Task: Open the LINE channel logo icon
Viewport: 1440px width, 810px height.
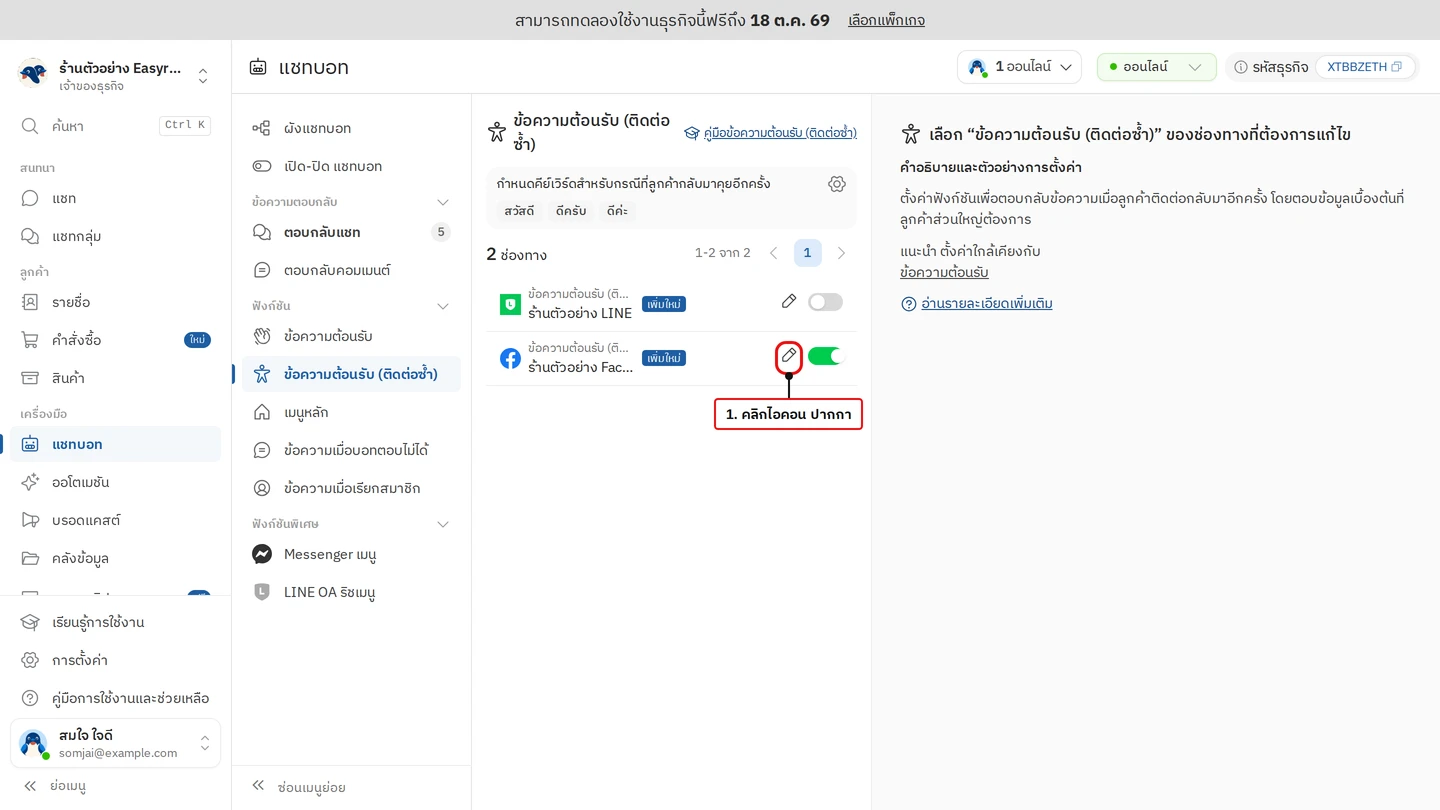Action: [510, 305]
